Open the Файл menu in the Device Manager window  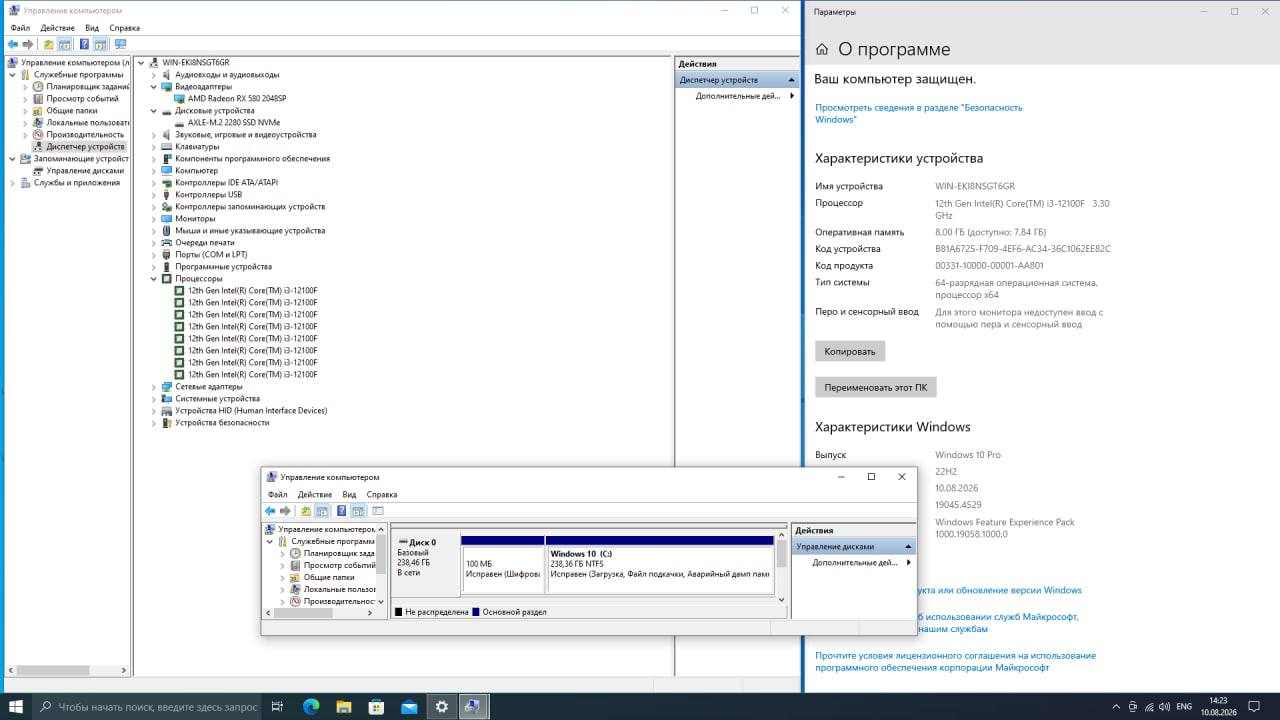click(x=20, y=28)
